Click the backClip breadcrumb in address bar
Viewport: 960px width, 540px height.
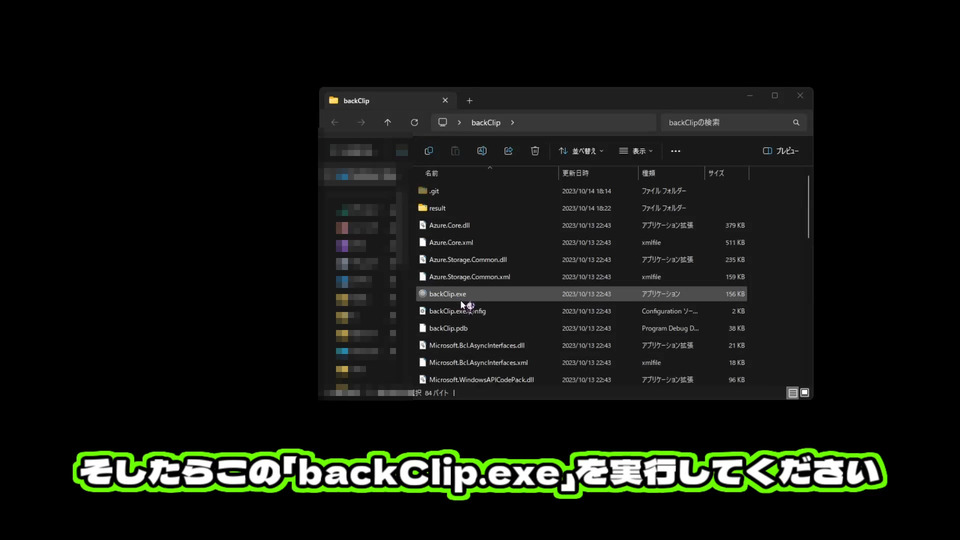(x=486, y=122)
